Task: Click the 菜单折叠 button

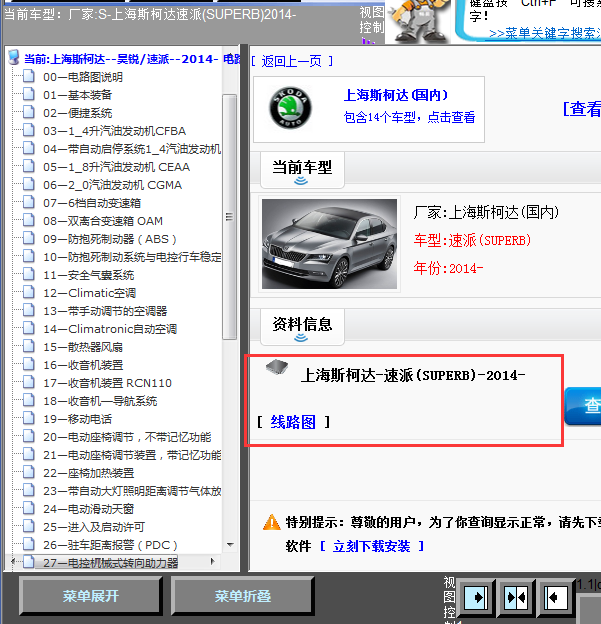Action: (x=242, y=596)
